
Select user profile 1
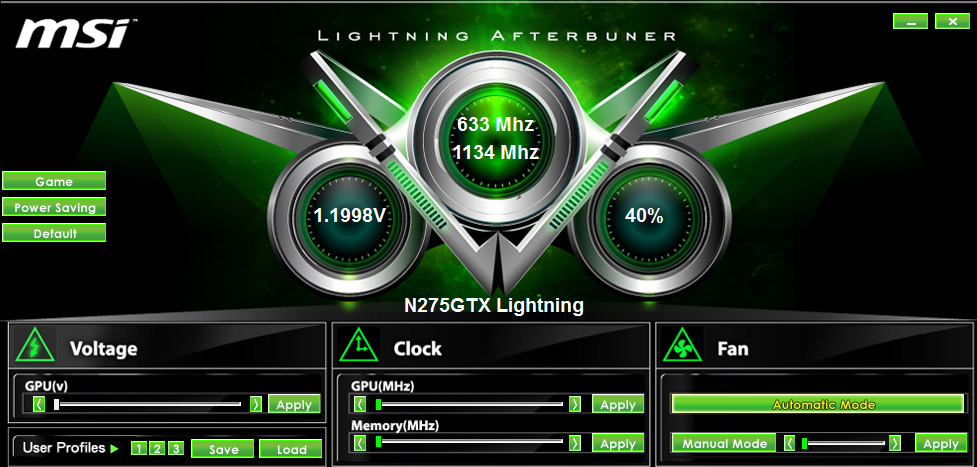tap(139, 448)
